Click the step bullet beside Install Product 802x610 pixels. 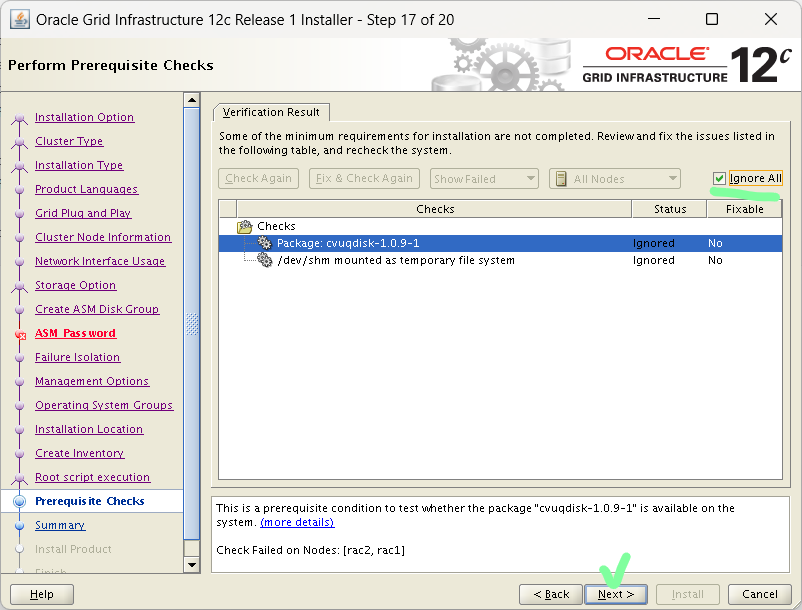[19, 549]
